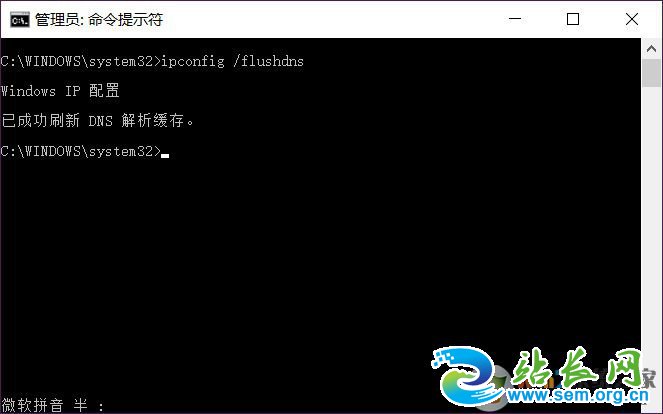Screen dimensions: 663x414
Task: Minimize the command prompt window
Action: tap(515, 19)
